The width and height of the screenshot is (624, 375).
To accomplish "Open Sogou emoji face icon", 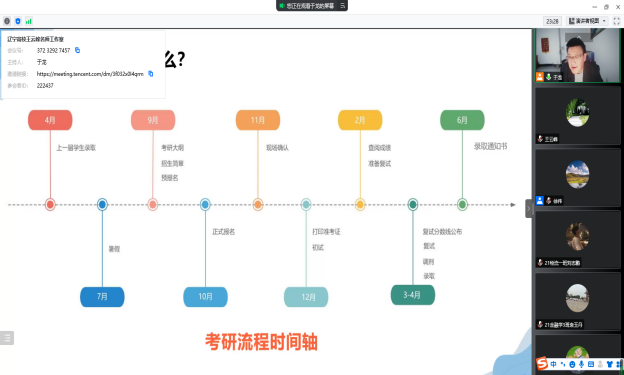I will coord(572,364).
